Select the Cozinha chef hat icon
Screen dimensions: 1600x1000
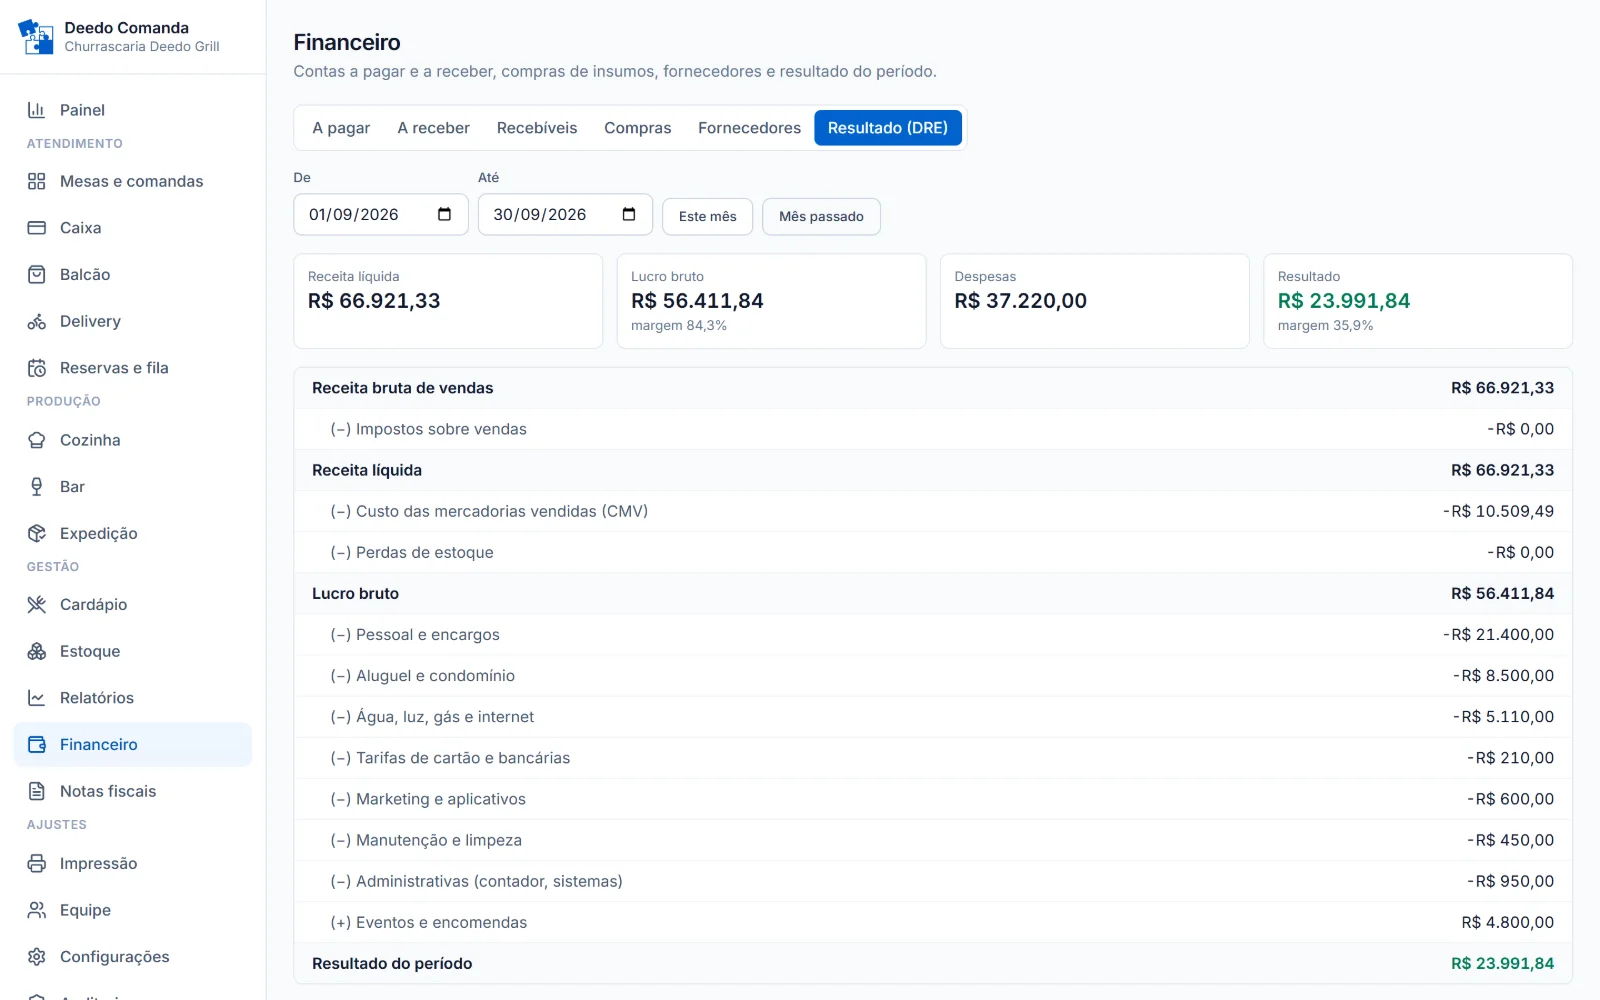coord(37,440)
